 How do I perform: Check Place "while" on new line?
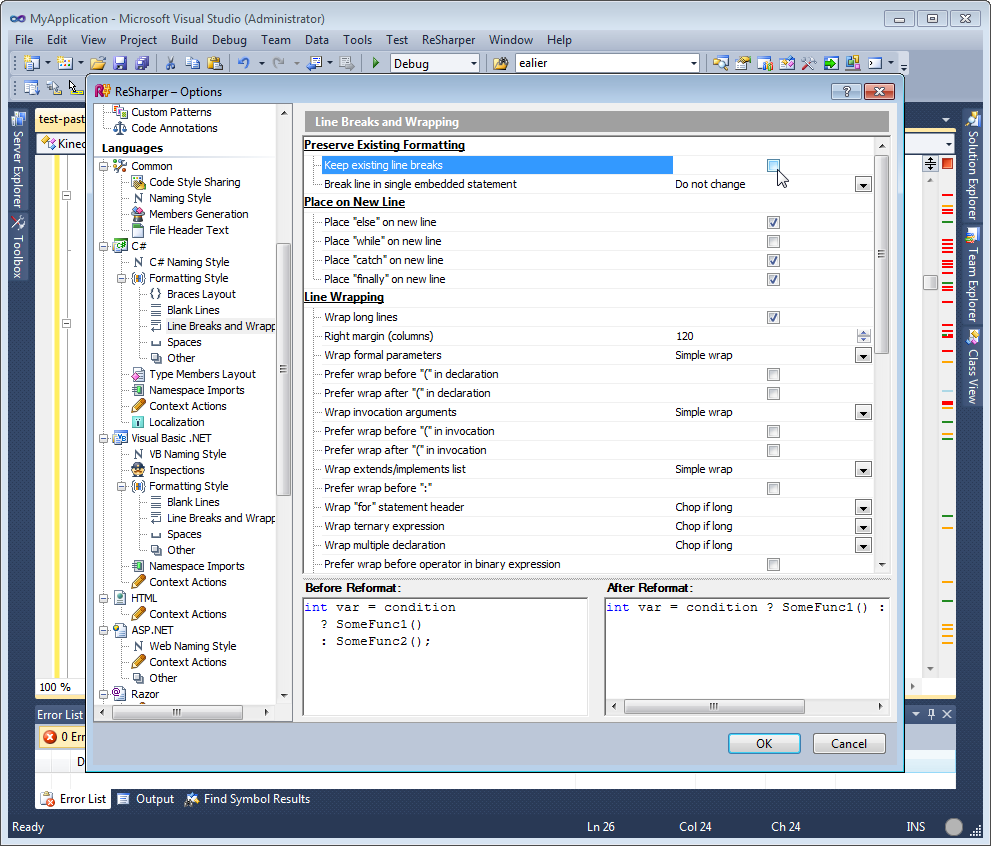[773, 241]
